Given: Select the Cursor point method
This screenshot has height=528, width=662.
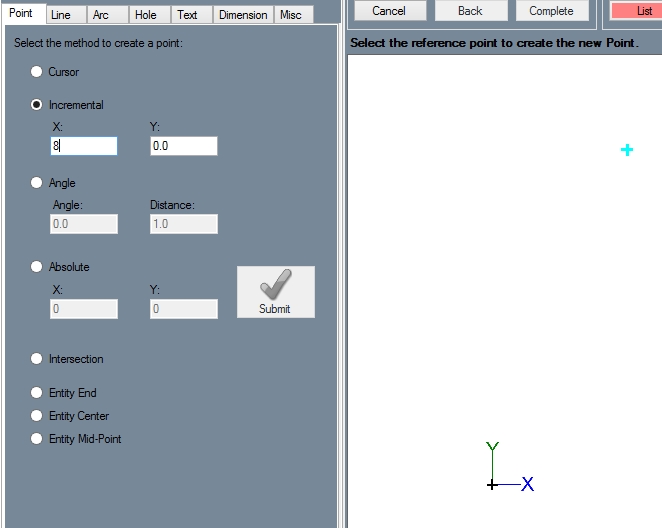Looking at the screenshot, I should click(x=37, y=72).
